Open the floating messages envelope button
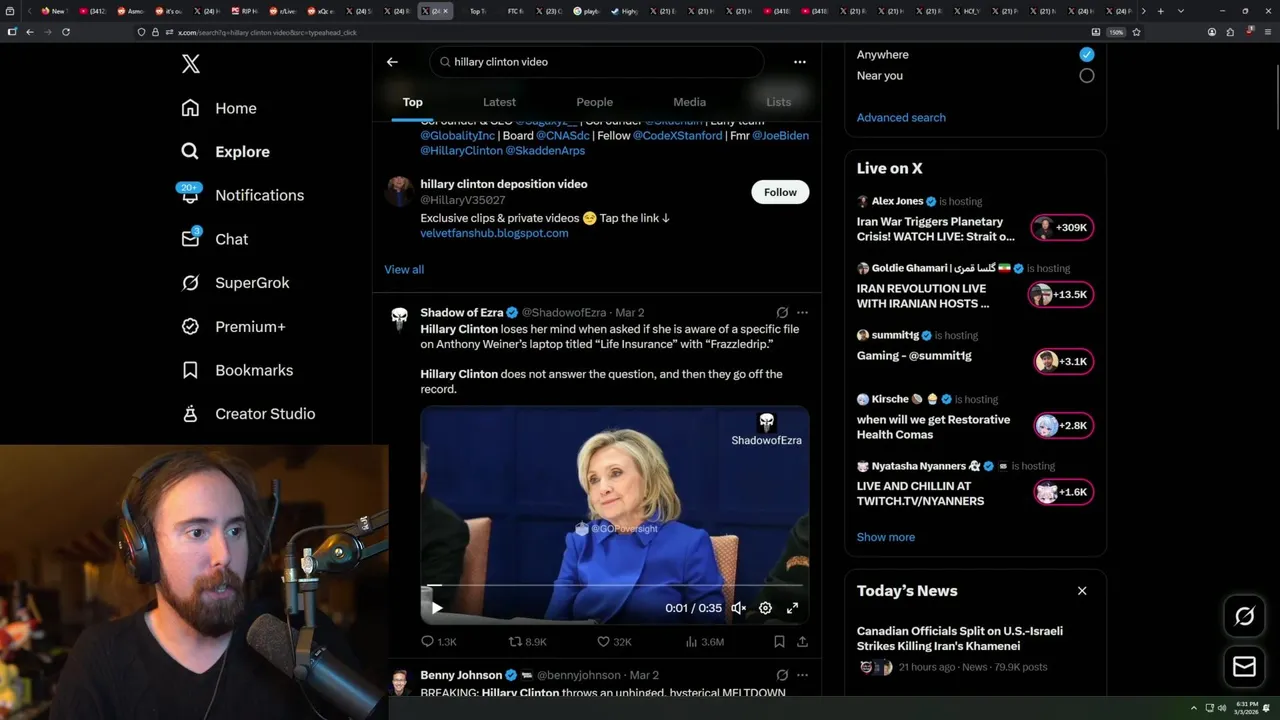 click(1245, 667)
